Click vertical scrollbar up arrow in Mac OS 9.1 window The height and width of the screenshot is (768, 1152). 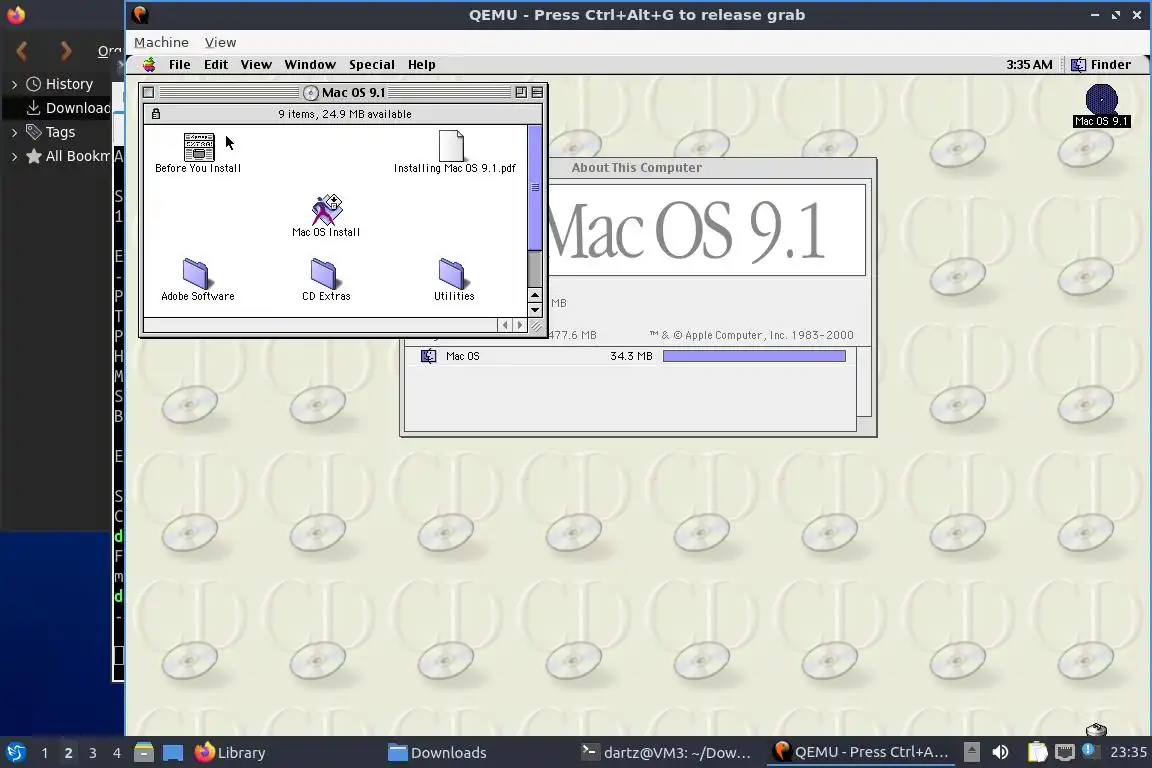(x=535, y=295)
